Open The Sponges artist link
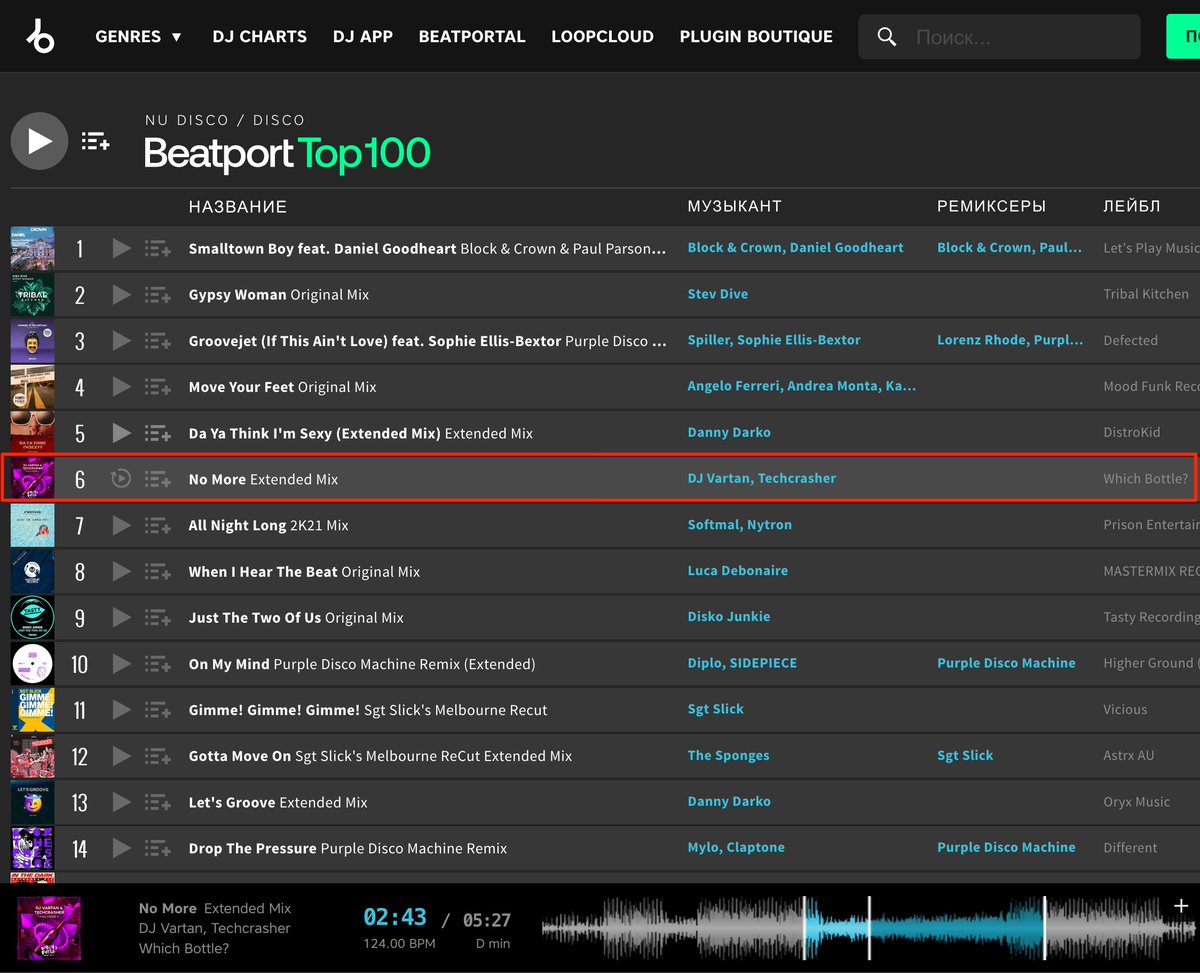The image size is (1200, 973). (728, 755)
